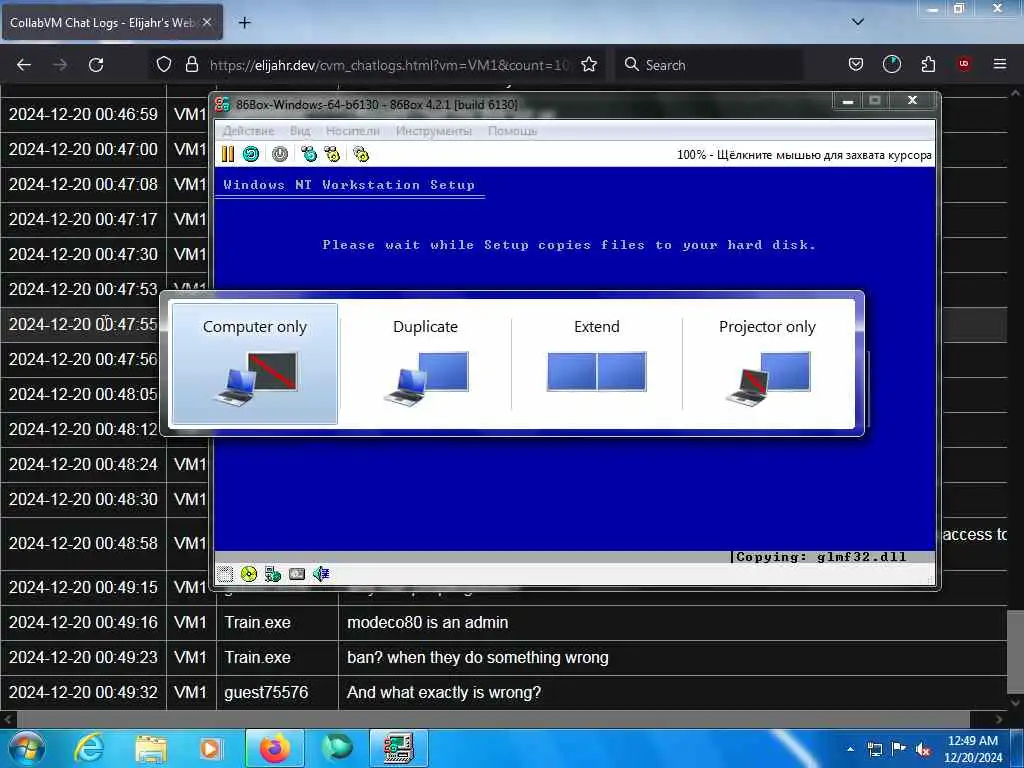The image size is (1024, 768).
Task: Select the Projector only display mode
Action: pyautogui.click(x=767, y=363)
